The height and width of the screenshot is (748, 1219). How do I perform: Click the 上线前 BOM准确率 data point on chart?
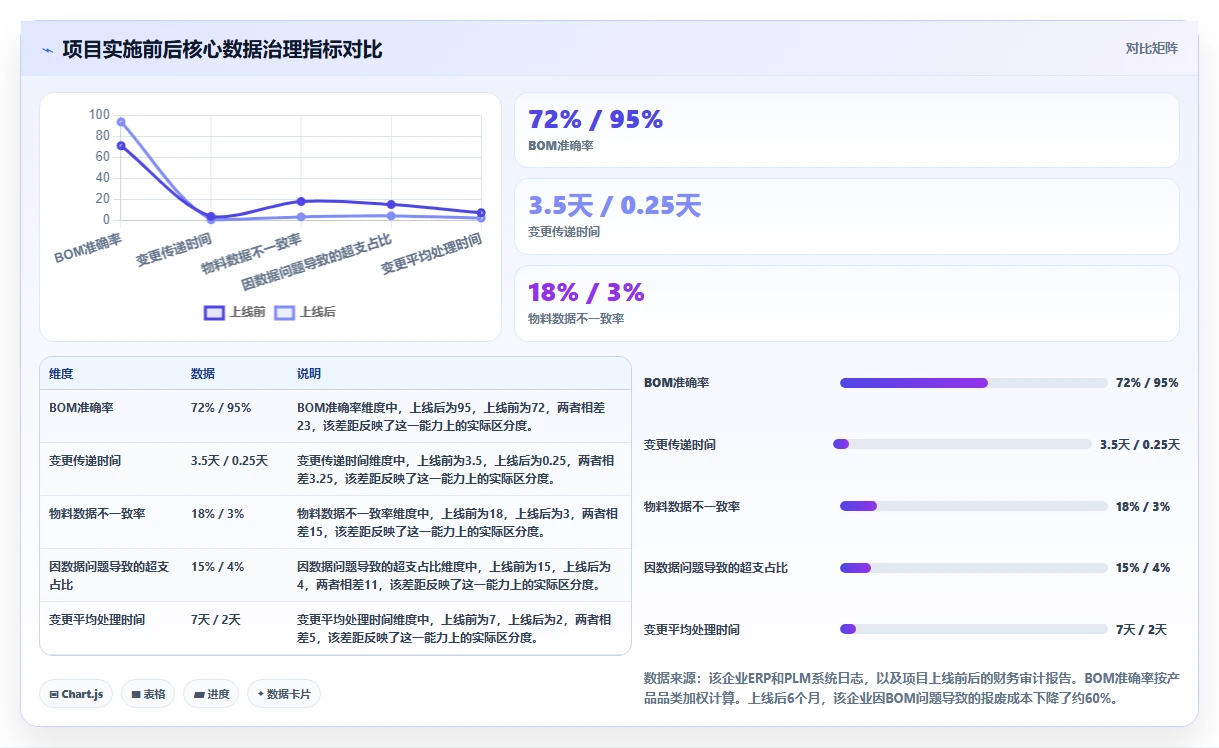point(121,145)
